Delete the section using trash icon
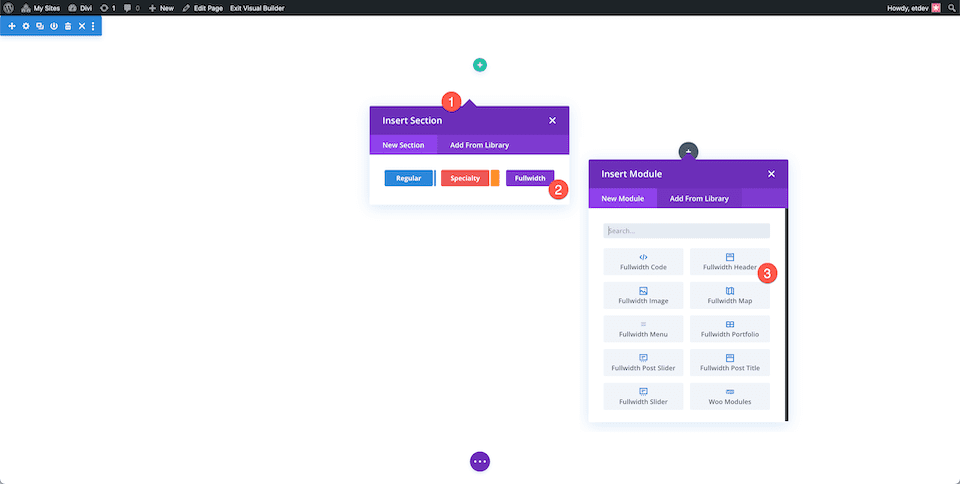Screen dimensions: 960x484 coord(68,26)
